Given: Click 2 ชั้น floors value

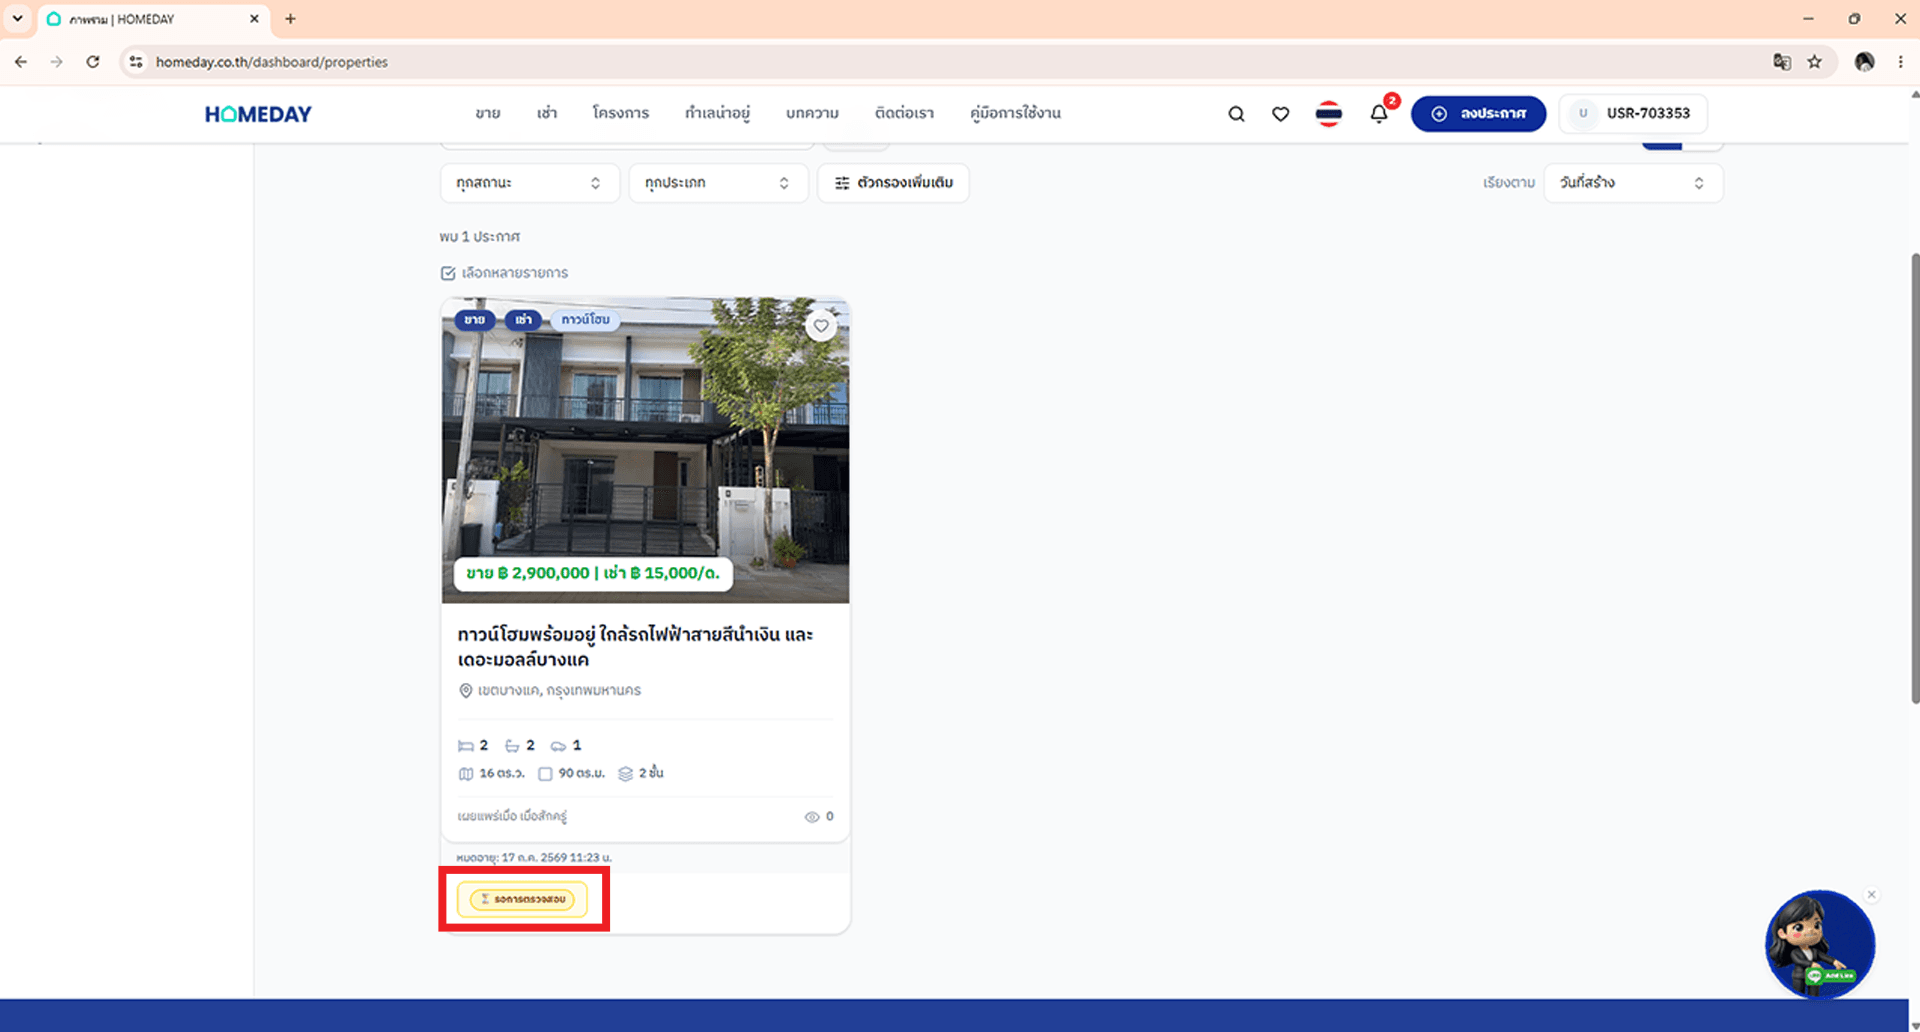Looking at the screenshot, I should [651, 774].
